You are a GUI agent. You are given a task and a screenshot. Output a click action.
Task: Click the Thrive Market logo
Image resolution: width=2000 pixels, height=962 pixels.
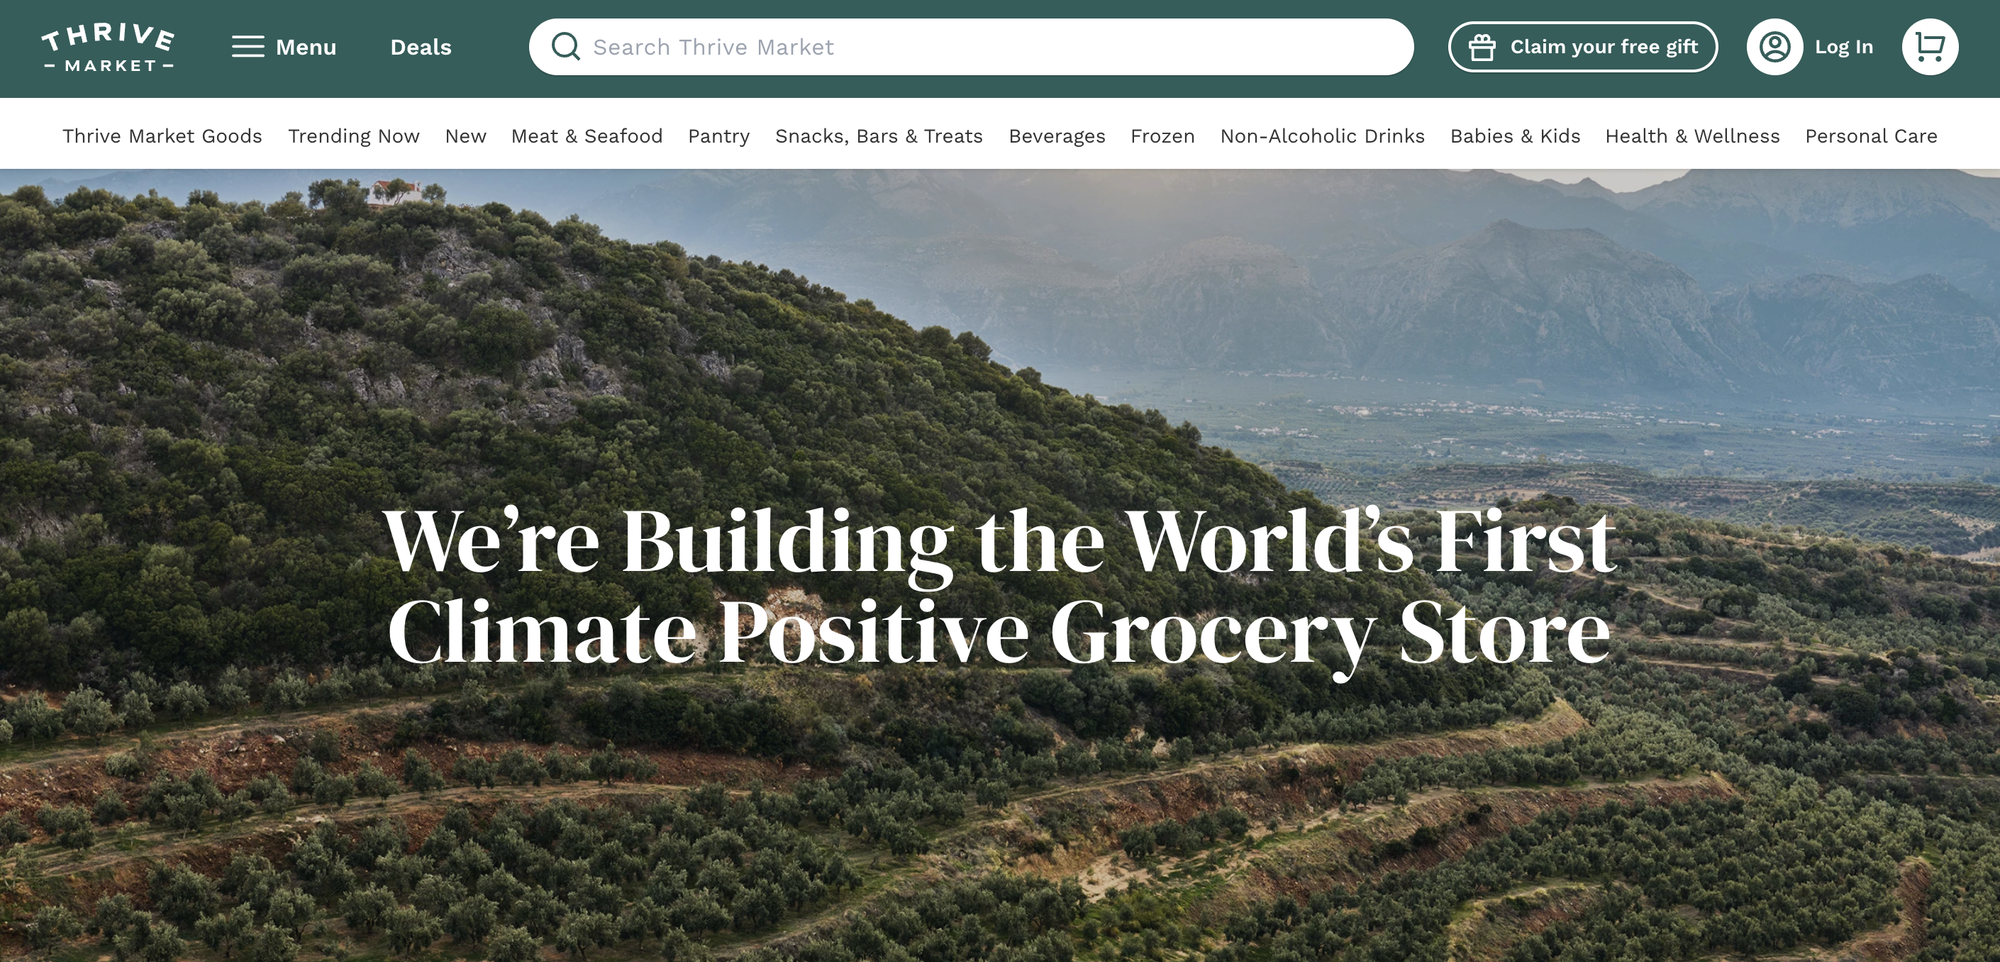(x=108, y=47)
